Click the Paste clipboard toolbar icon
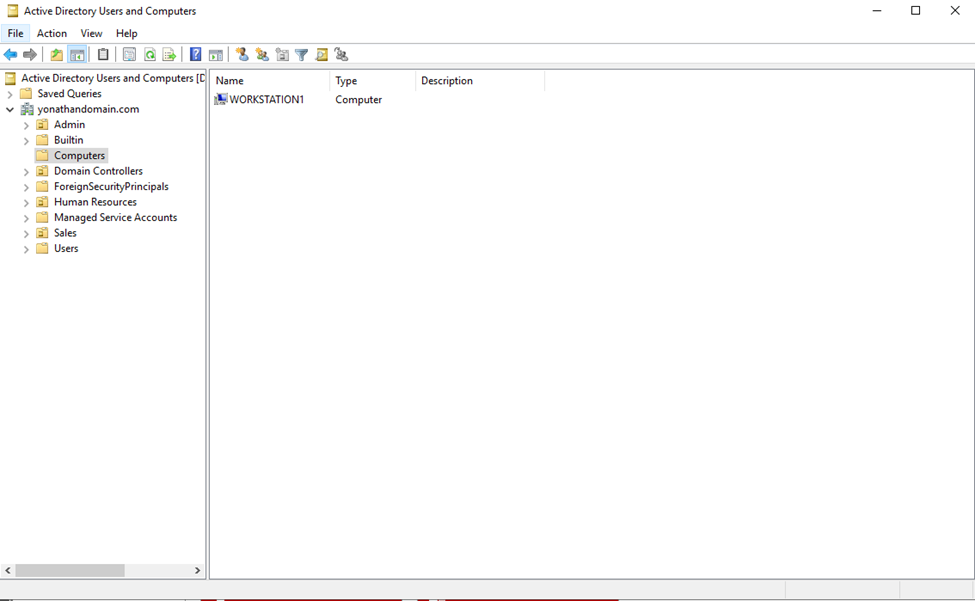The width and height of the screenshot is (975, 601). (x=103, y=55)
